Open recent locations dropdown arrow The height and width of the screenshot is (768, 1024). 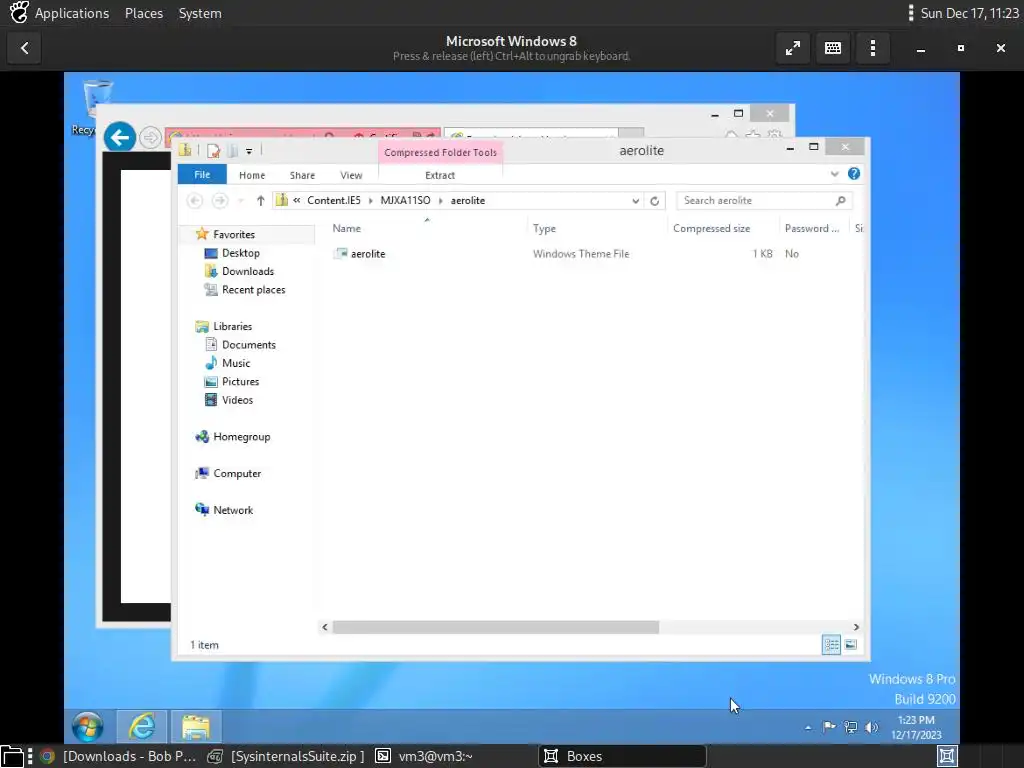click(240, 200)
